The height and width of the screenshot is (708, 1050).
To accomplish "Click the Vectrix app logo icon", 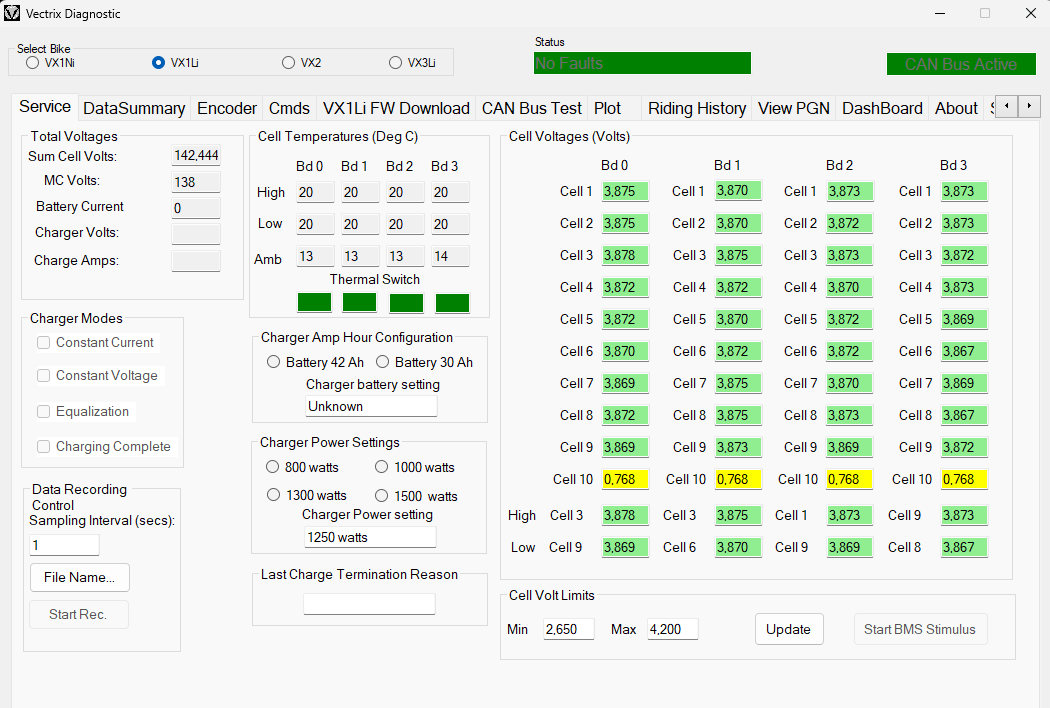I will [12, 14].
